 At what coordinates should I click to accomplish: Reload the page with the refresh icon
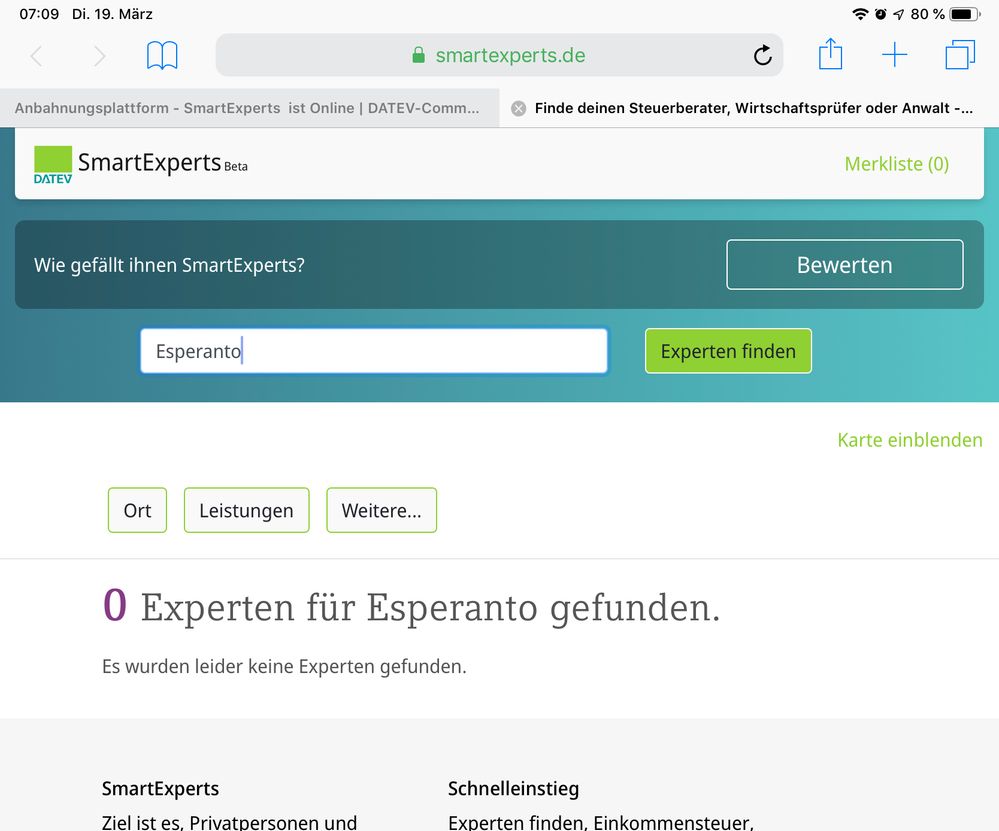click(x=762, y=55)
